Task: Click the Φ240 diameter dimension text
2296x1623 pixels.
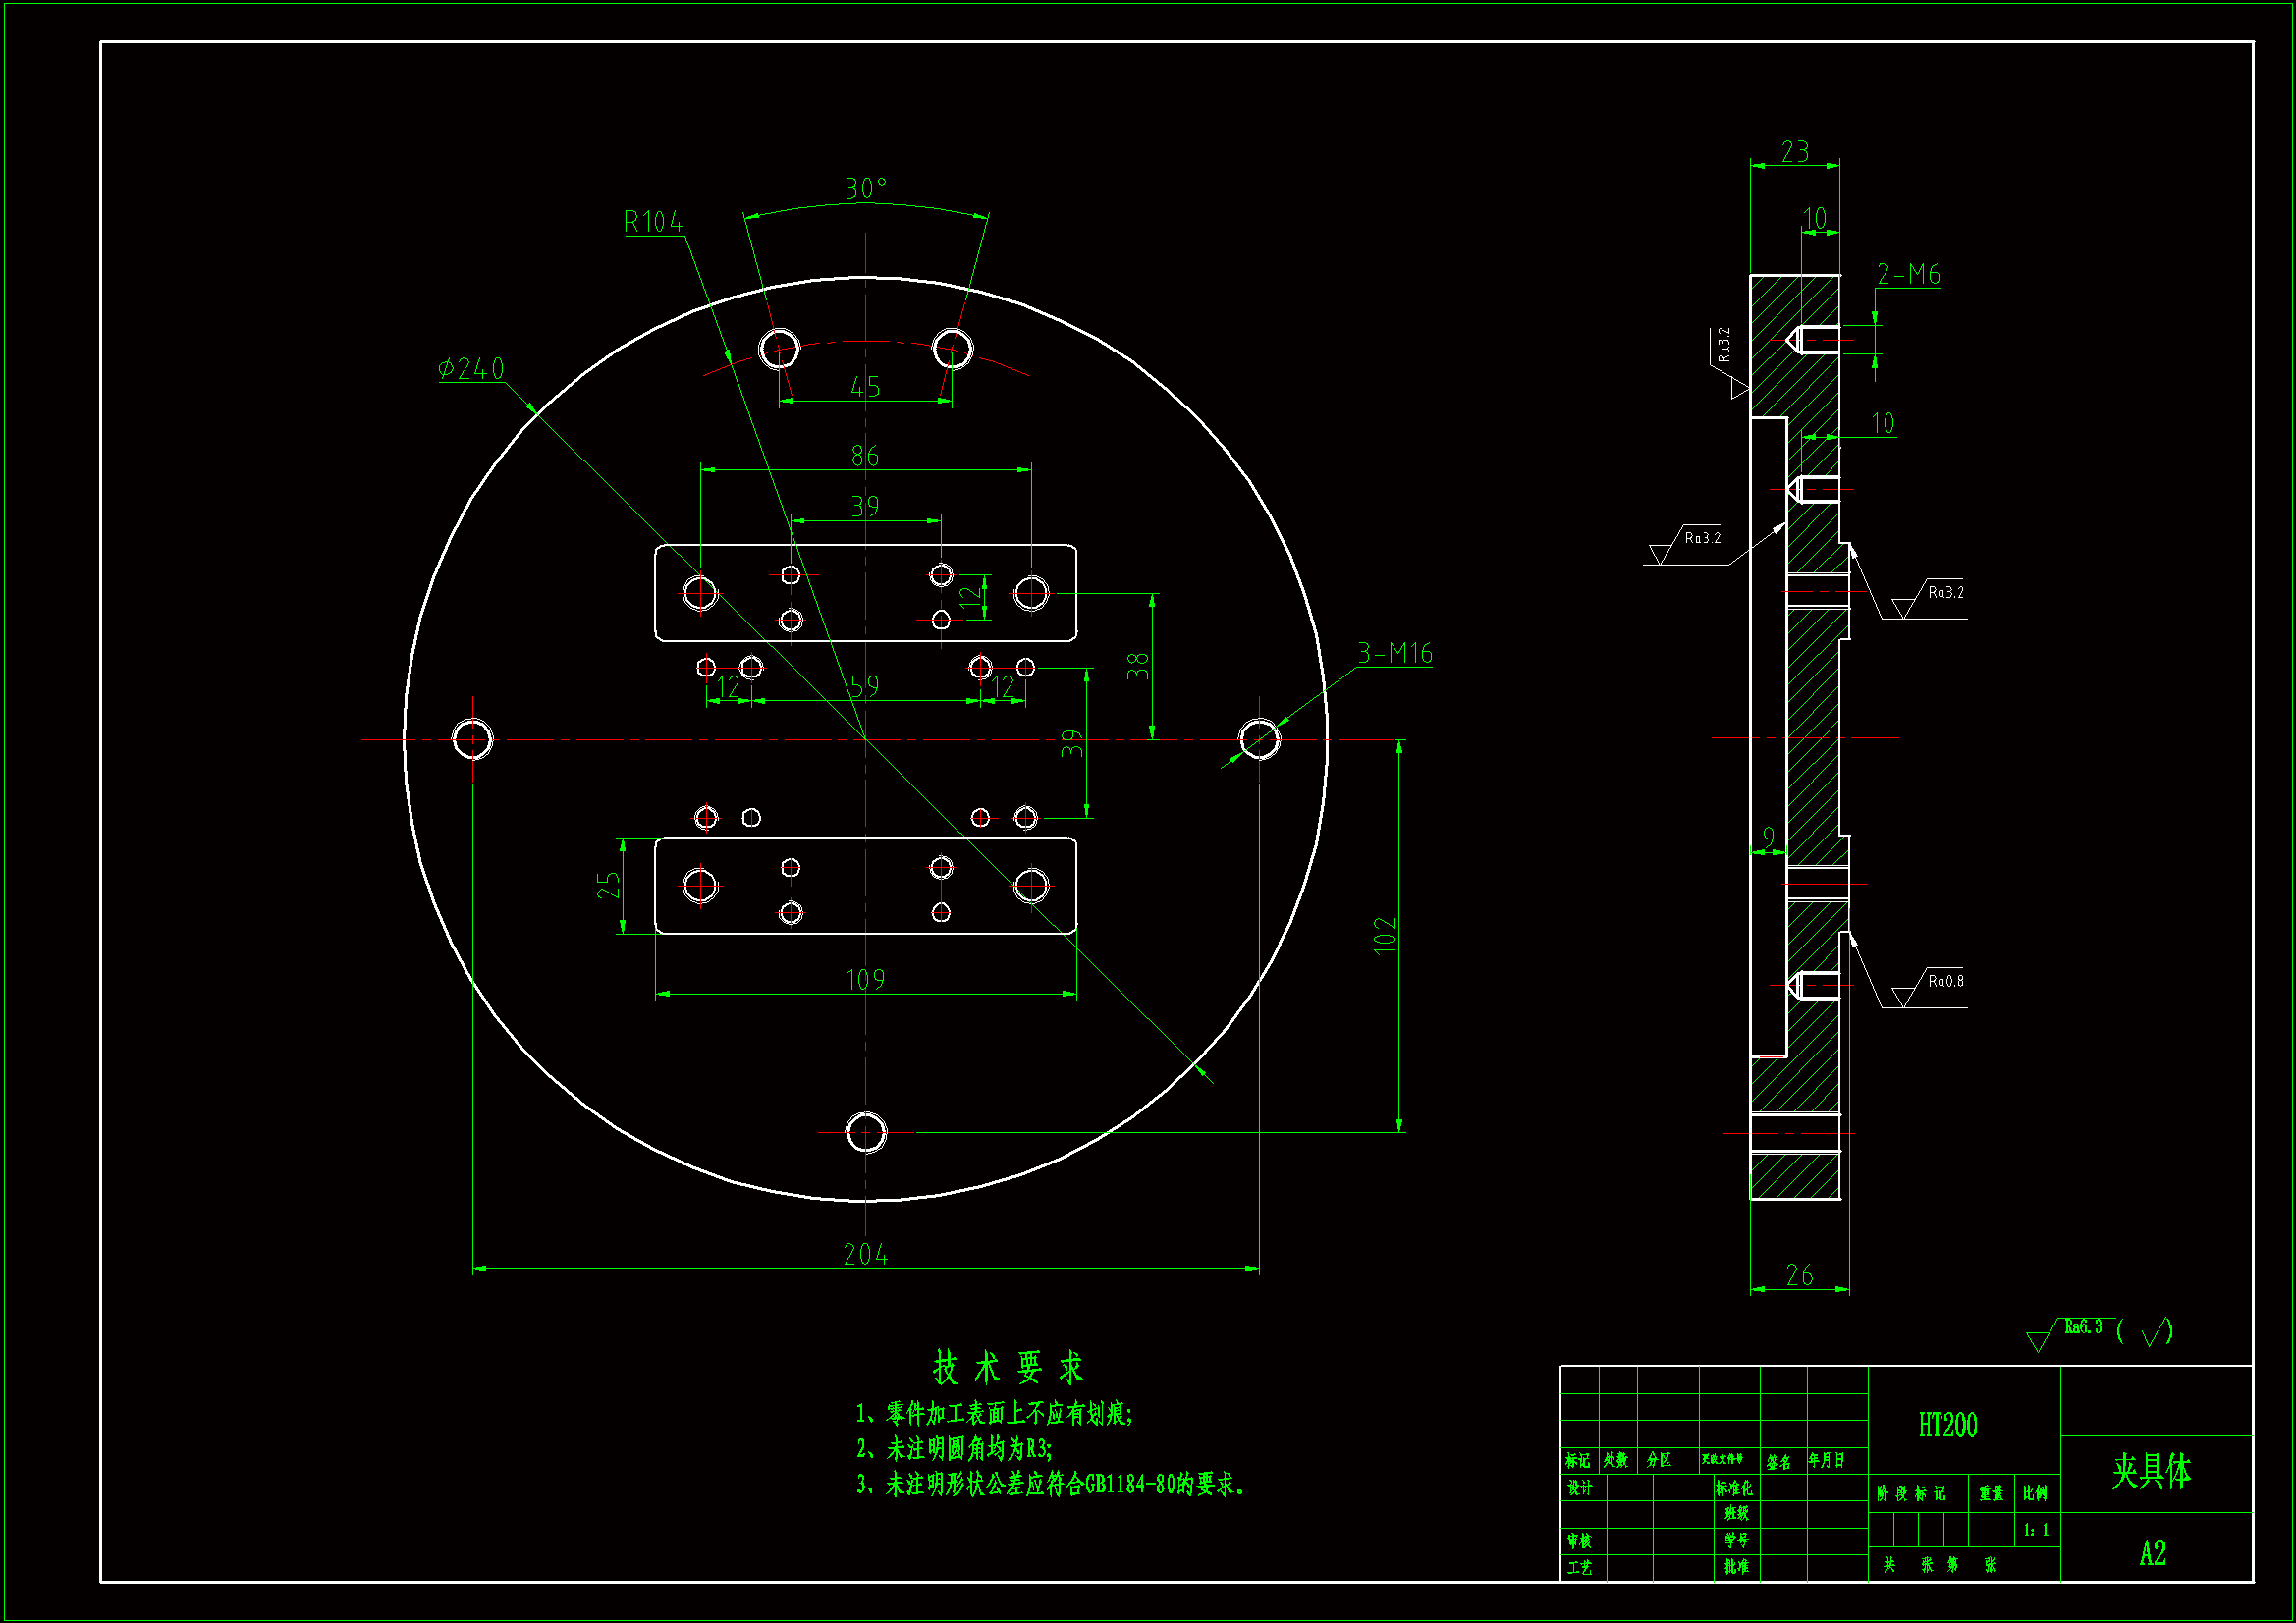Action: (x=472, y=369)
